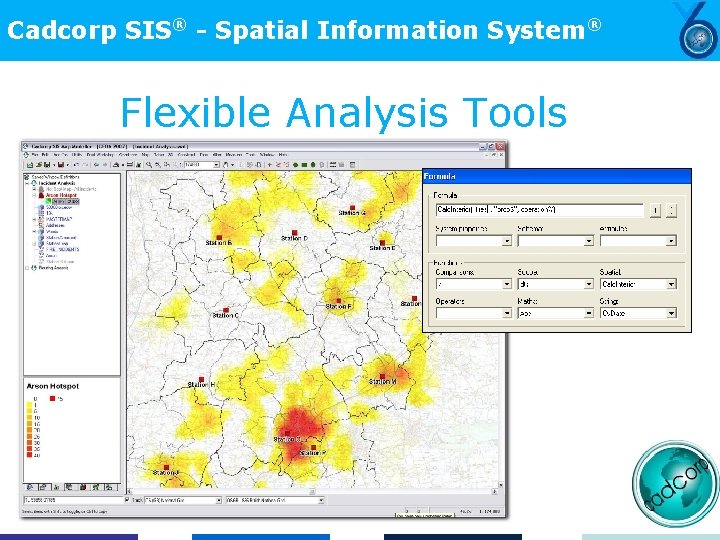Click the green rectangle drawing tool icon
The image size is (720, 540).
(x=304, y=165)
